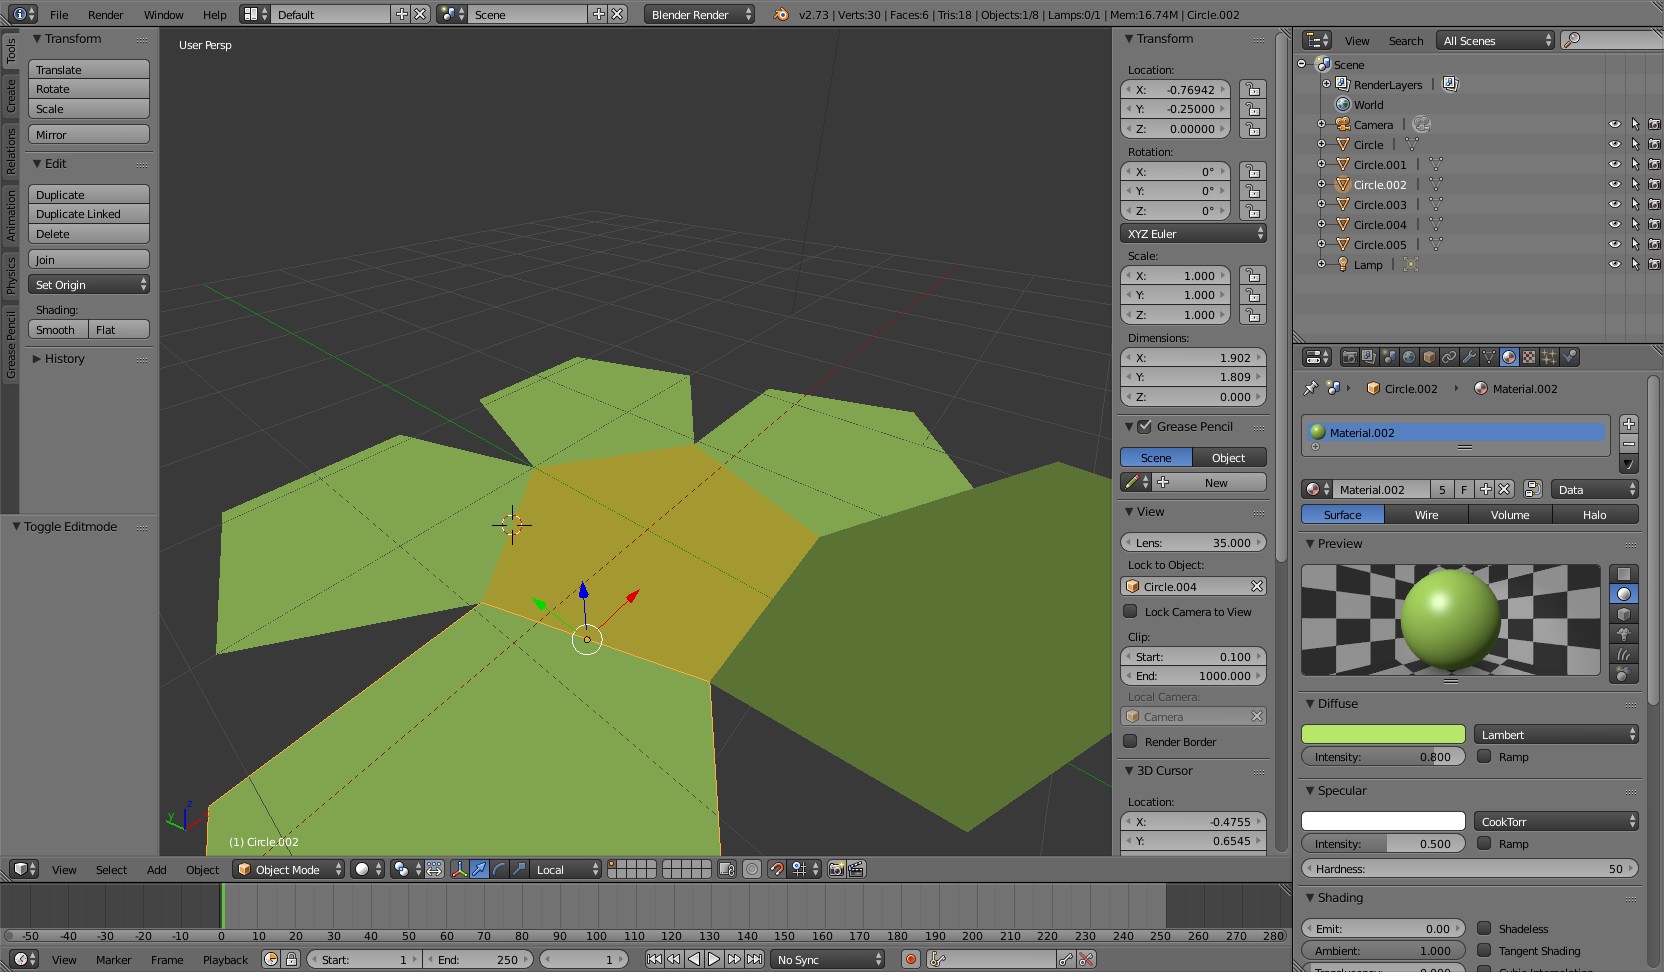The image size is (1664, 972).
Task: Enable the Render Border checkbox
Action: pos(1130,741)
